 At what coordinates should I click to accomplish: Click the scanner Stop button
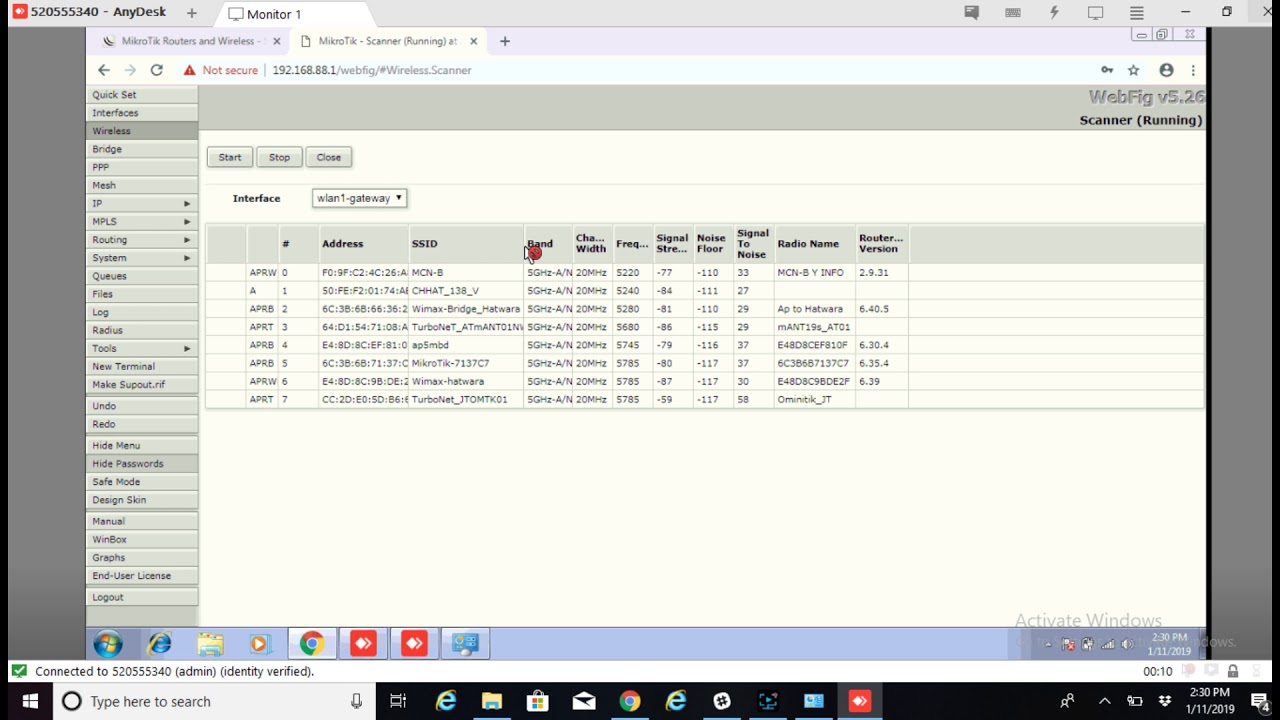(279, 157)
